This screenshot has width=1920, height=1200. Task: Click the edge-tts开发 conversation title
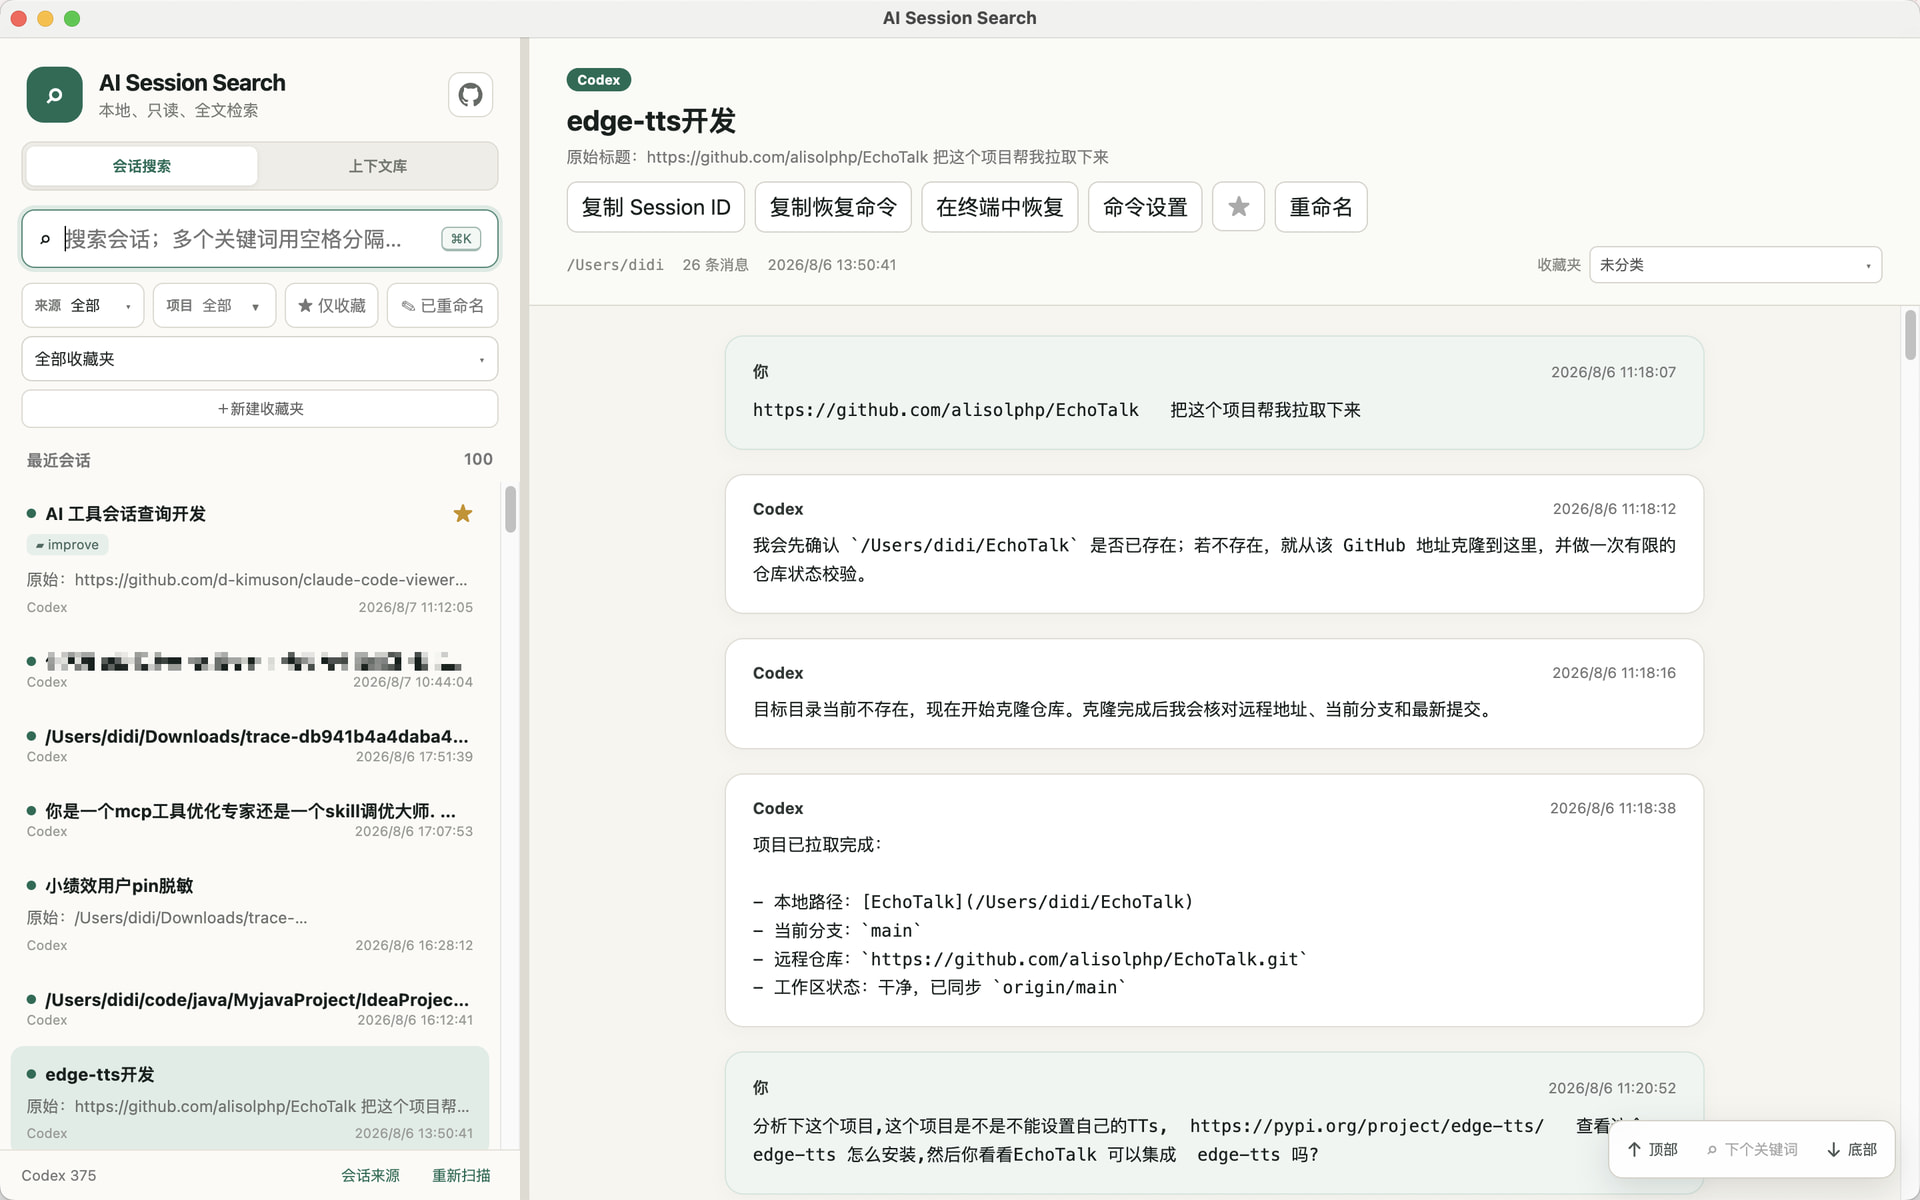point(651,121)
